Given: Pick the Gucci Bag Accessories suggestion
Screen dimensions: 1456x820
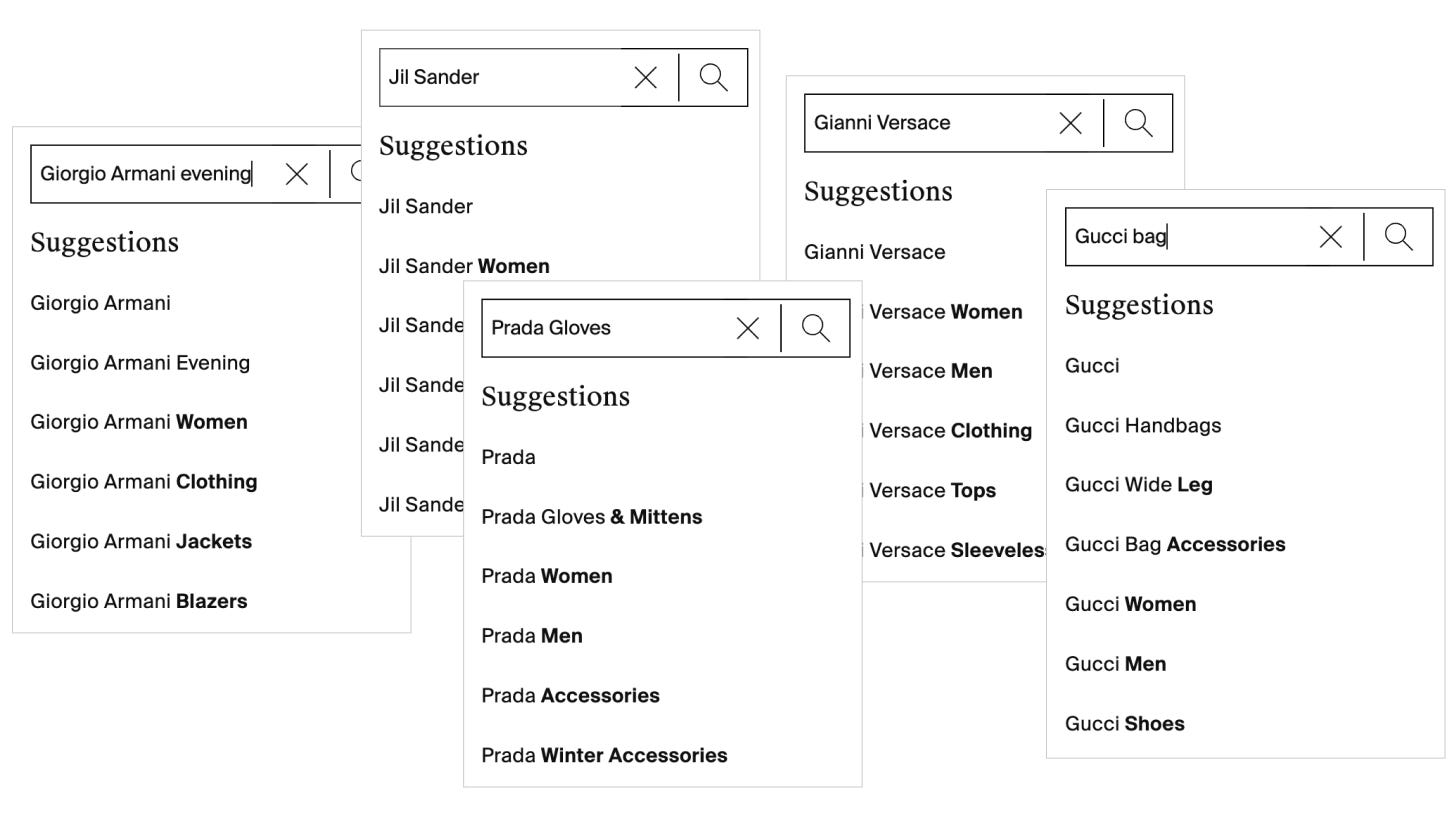Looking at the screenshot, I should tap(1175, 545).
